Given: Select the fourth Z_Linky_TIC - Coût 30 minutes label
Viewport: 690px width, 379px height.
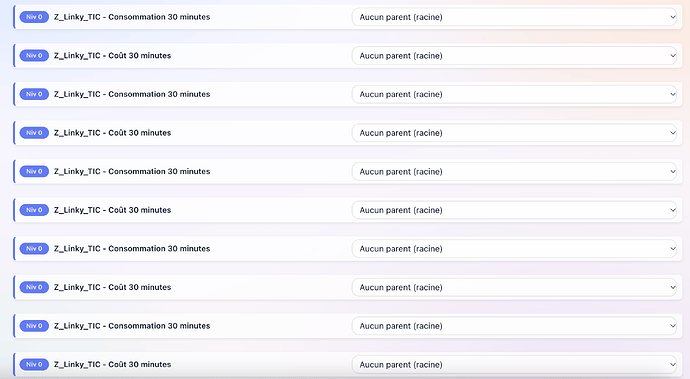Looking at the screenshot, I should pyautogui.click(x=113, y=287).
